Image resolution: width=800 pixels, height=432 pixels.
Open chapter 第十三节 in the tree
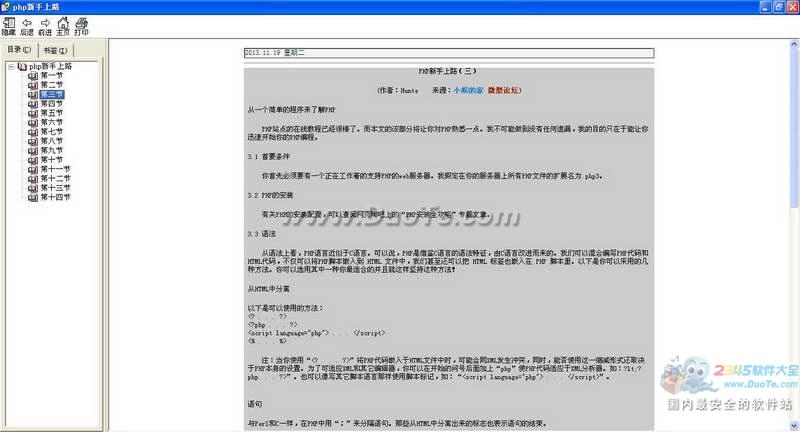55,188
